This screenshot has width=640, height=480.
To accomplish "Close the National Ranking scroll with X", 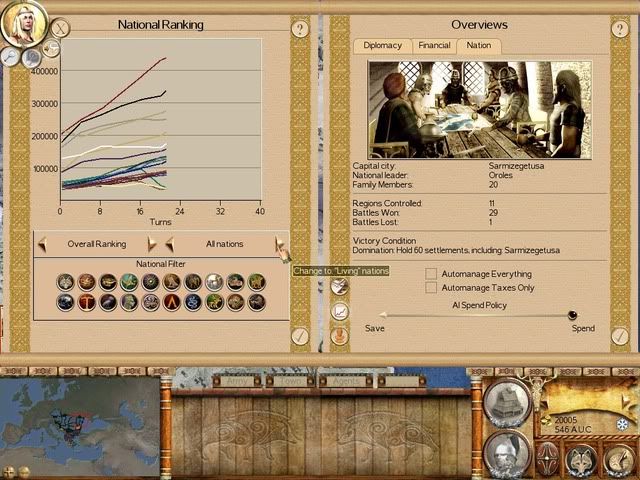I will [60, 29].
